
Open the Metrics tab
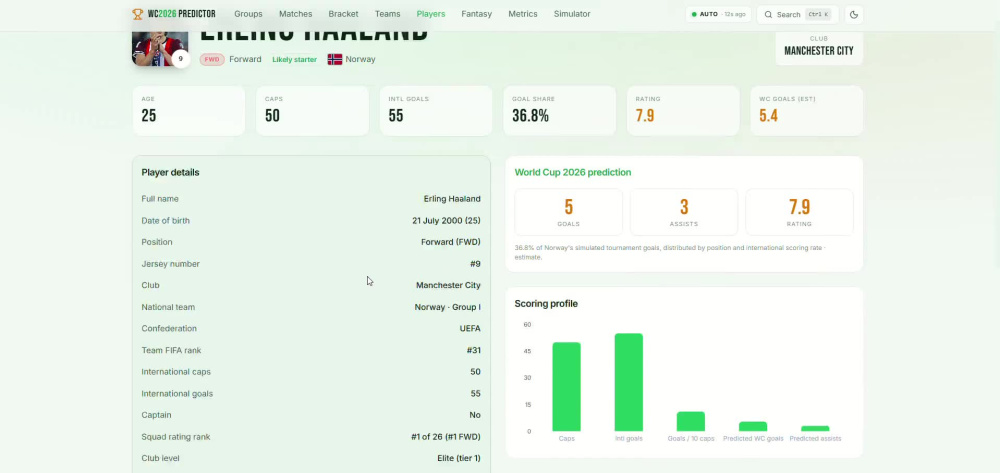click(523, 14)
